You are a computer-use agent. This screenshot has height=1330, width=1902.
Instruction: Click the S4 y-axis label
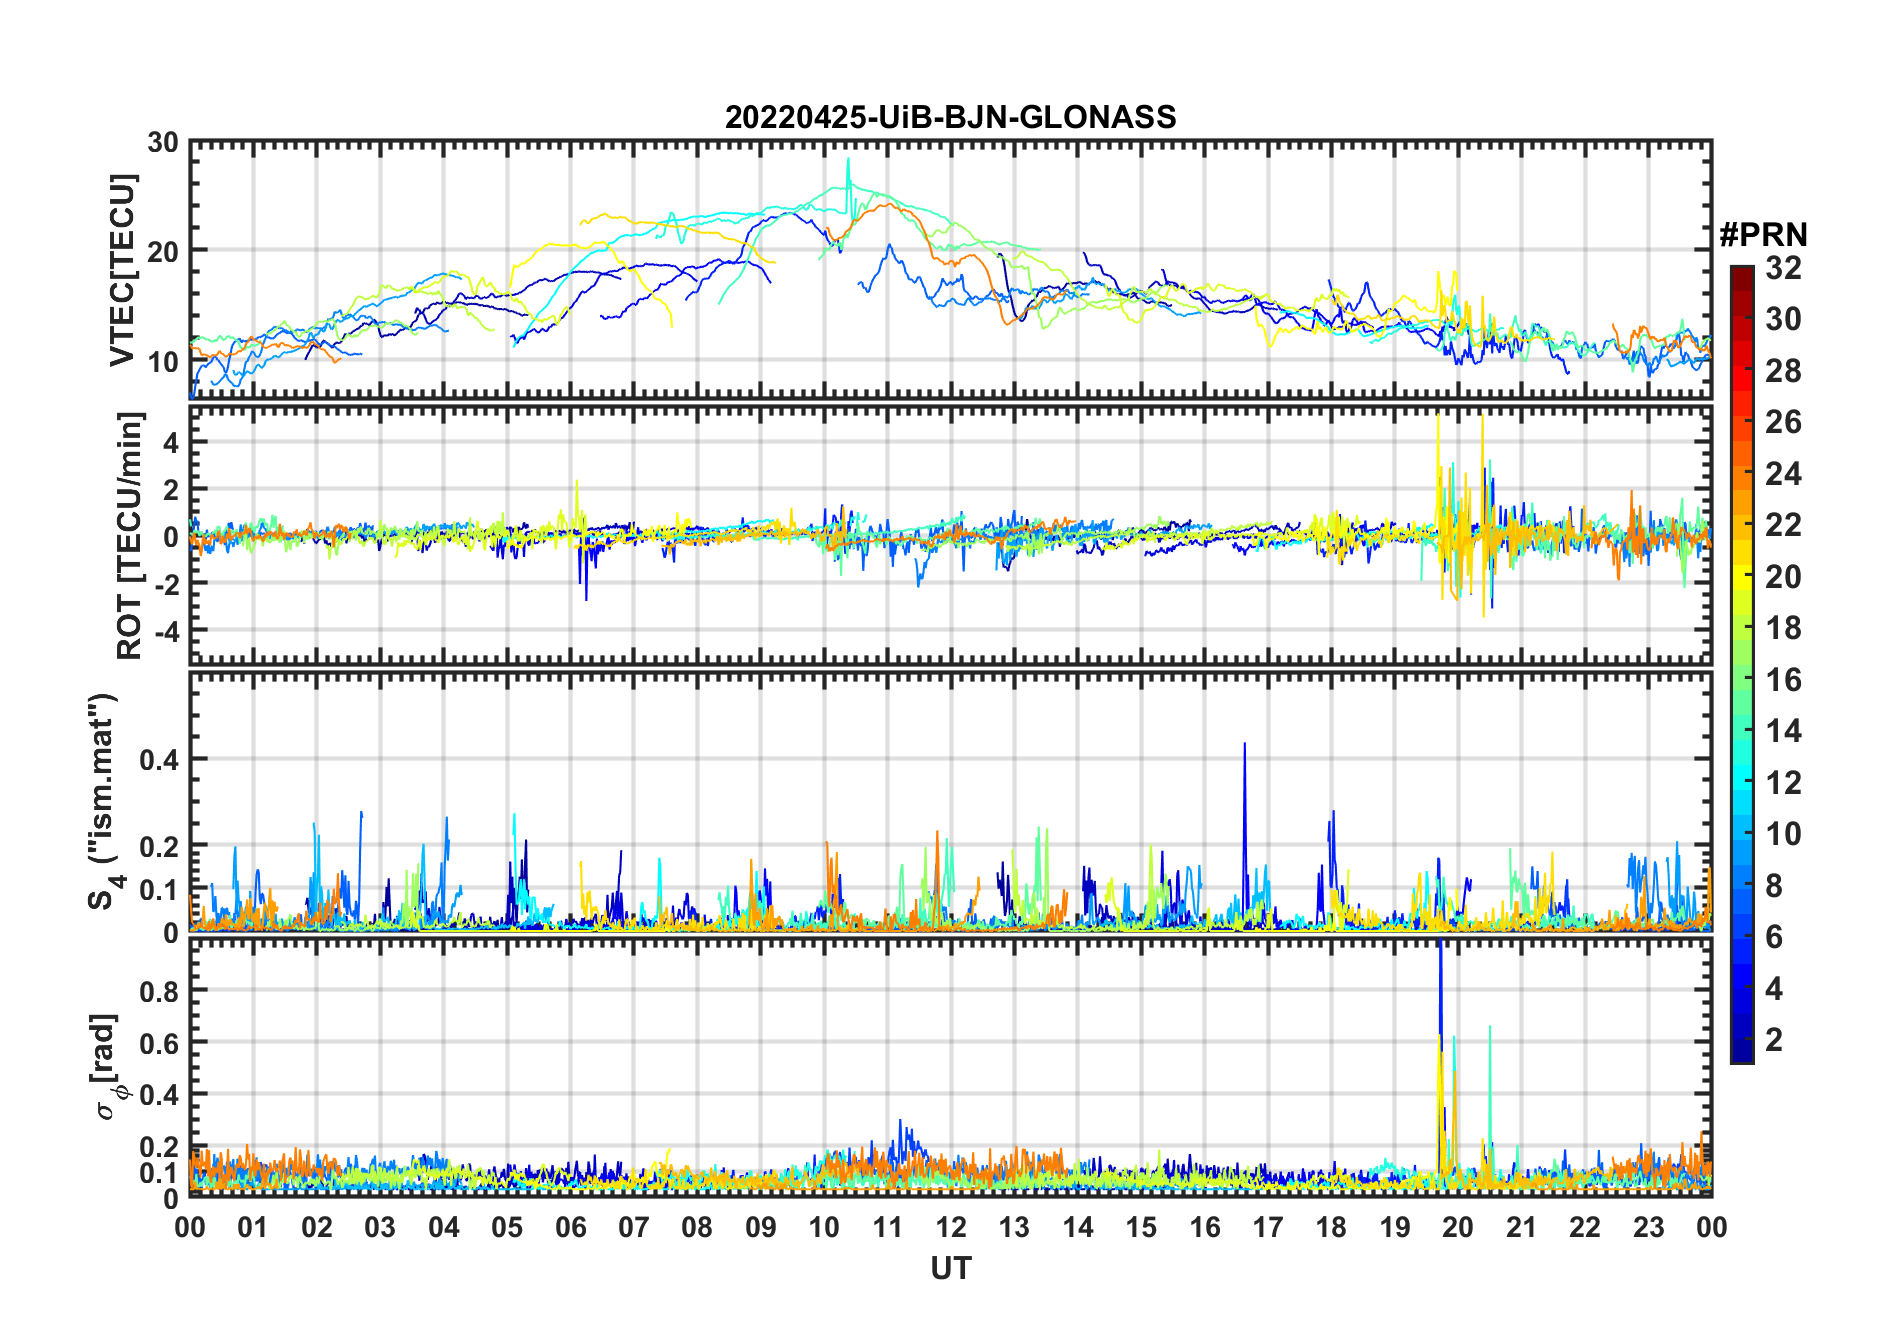[x=103, y=802]
